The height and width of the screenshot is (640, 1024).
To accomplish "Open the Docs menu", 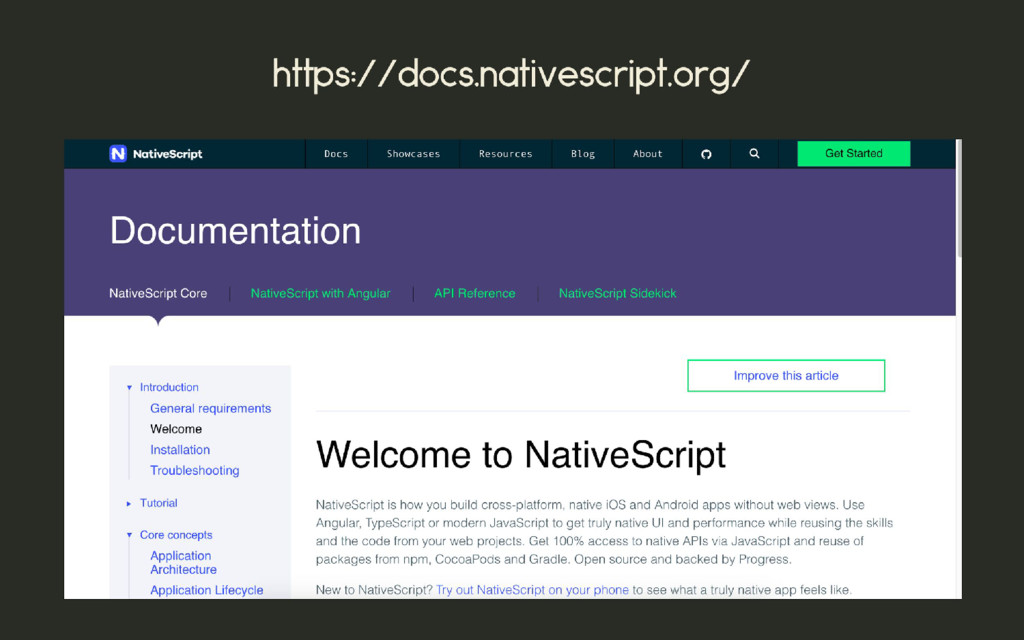I will pos(336,154).
